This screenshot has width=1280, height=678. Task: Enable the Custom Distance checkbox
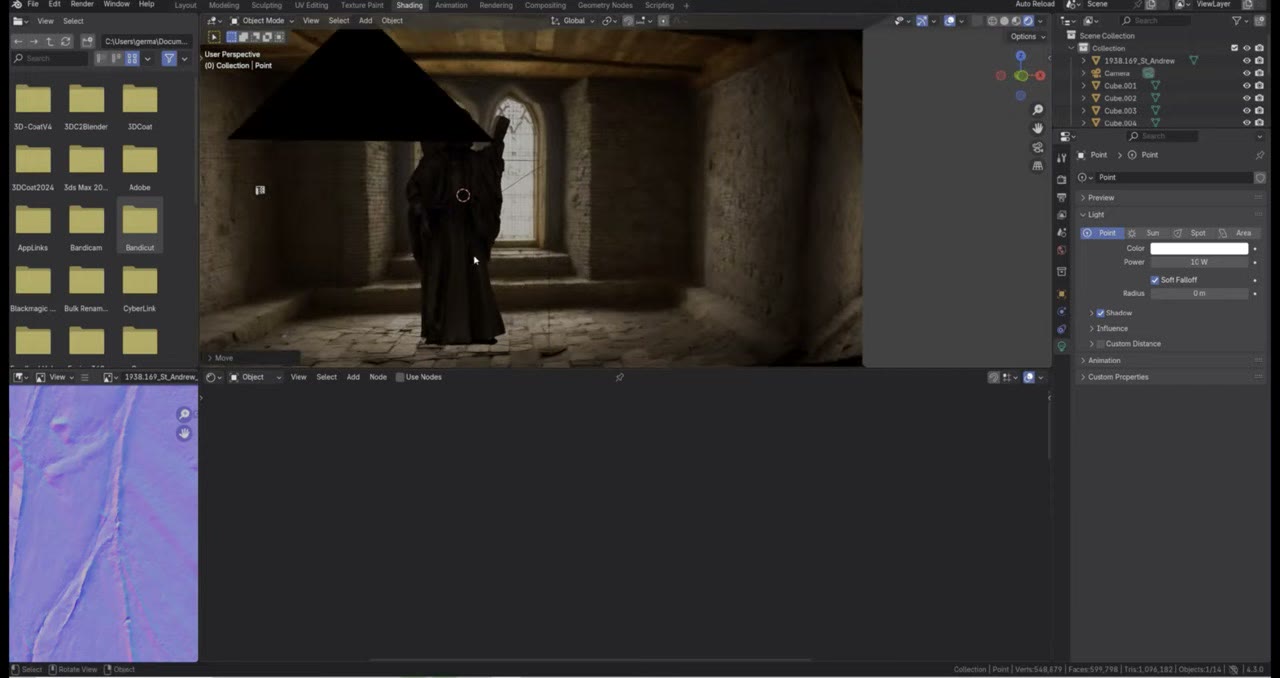(1100, 344)
